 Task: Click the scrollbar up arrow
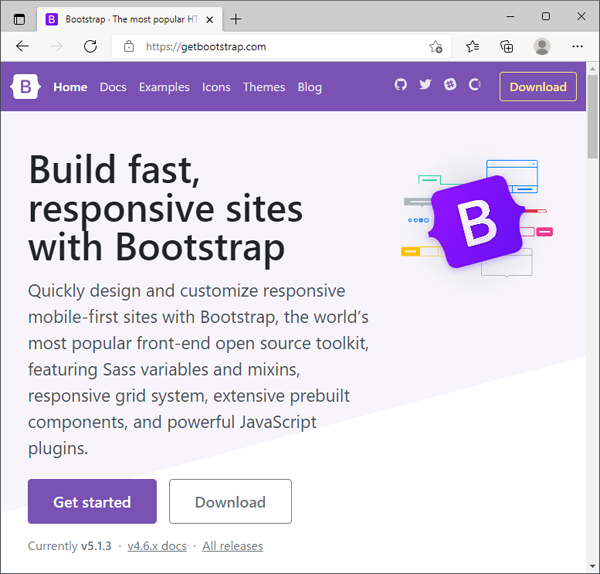pyautogui.click(x=593, y=69)
